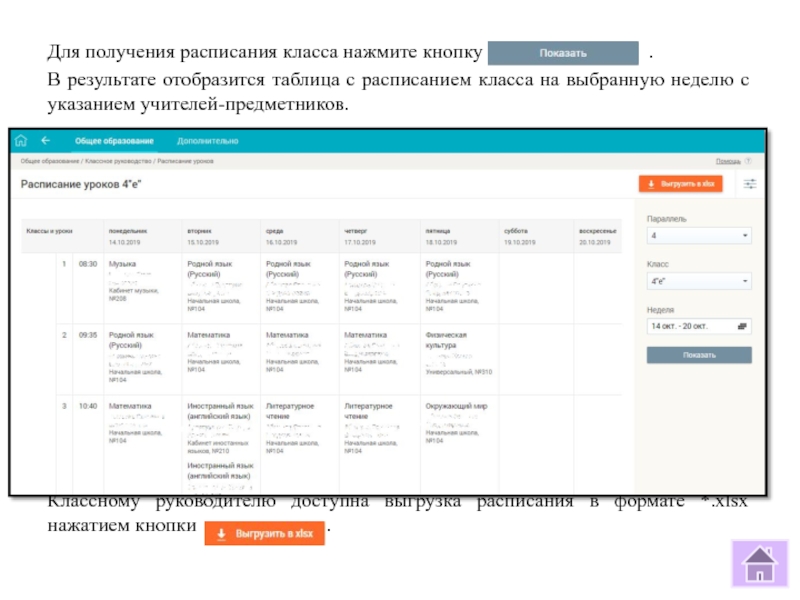Screen dimensions: 800x600
Task: Click the Помощь link
Action: pyautogui.click(x=728, y=161)
